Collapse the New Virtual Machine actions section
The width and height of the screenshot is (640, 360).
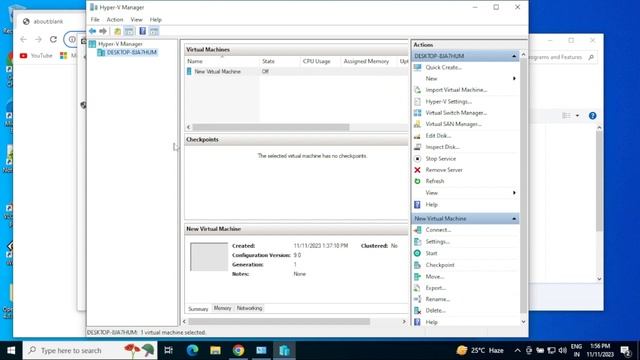pos(514,219)
